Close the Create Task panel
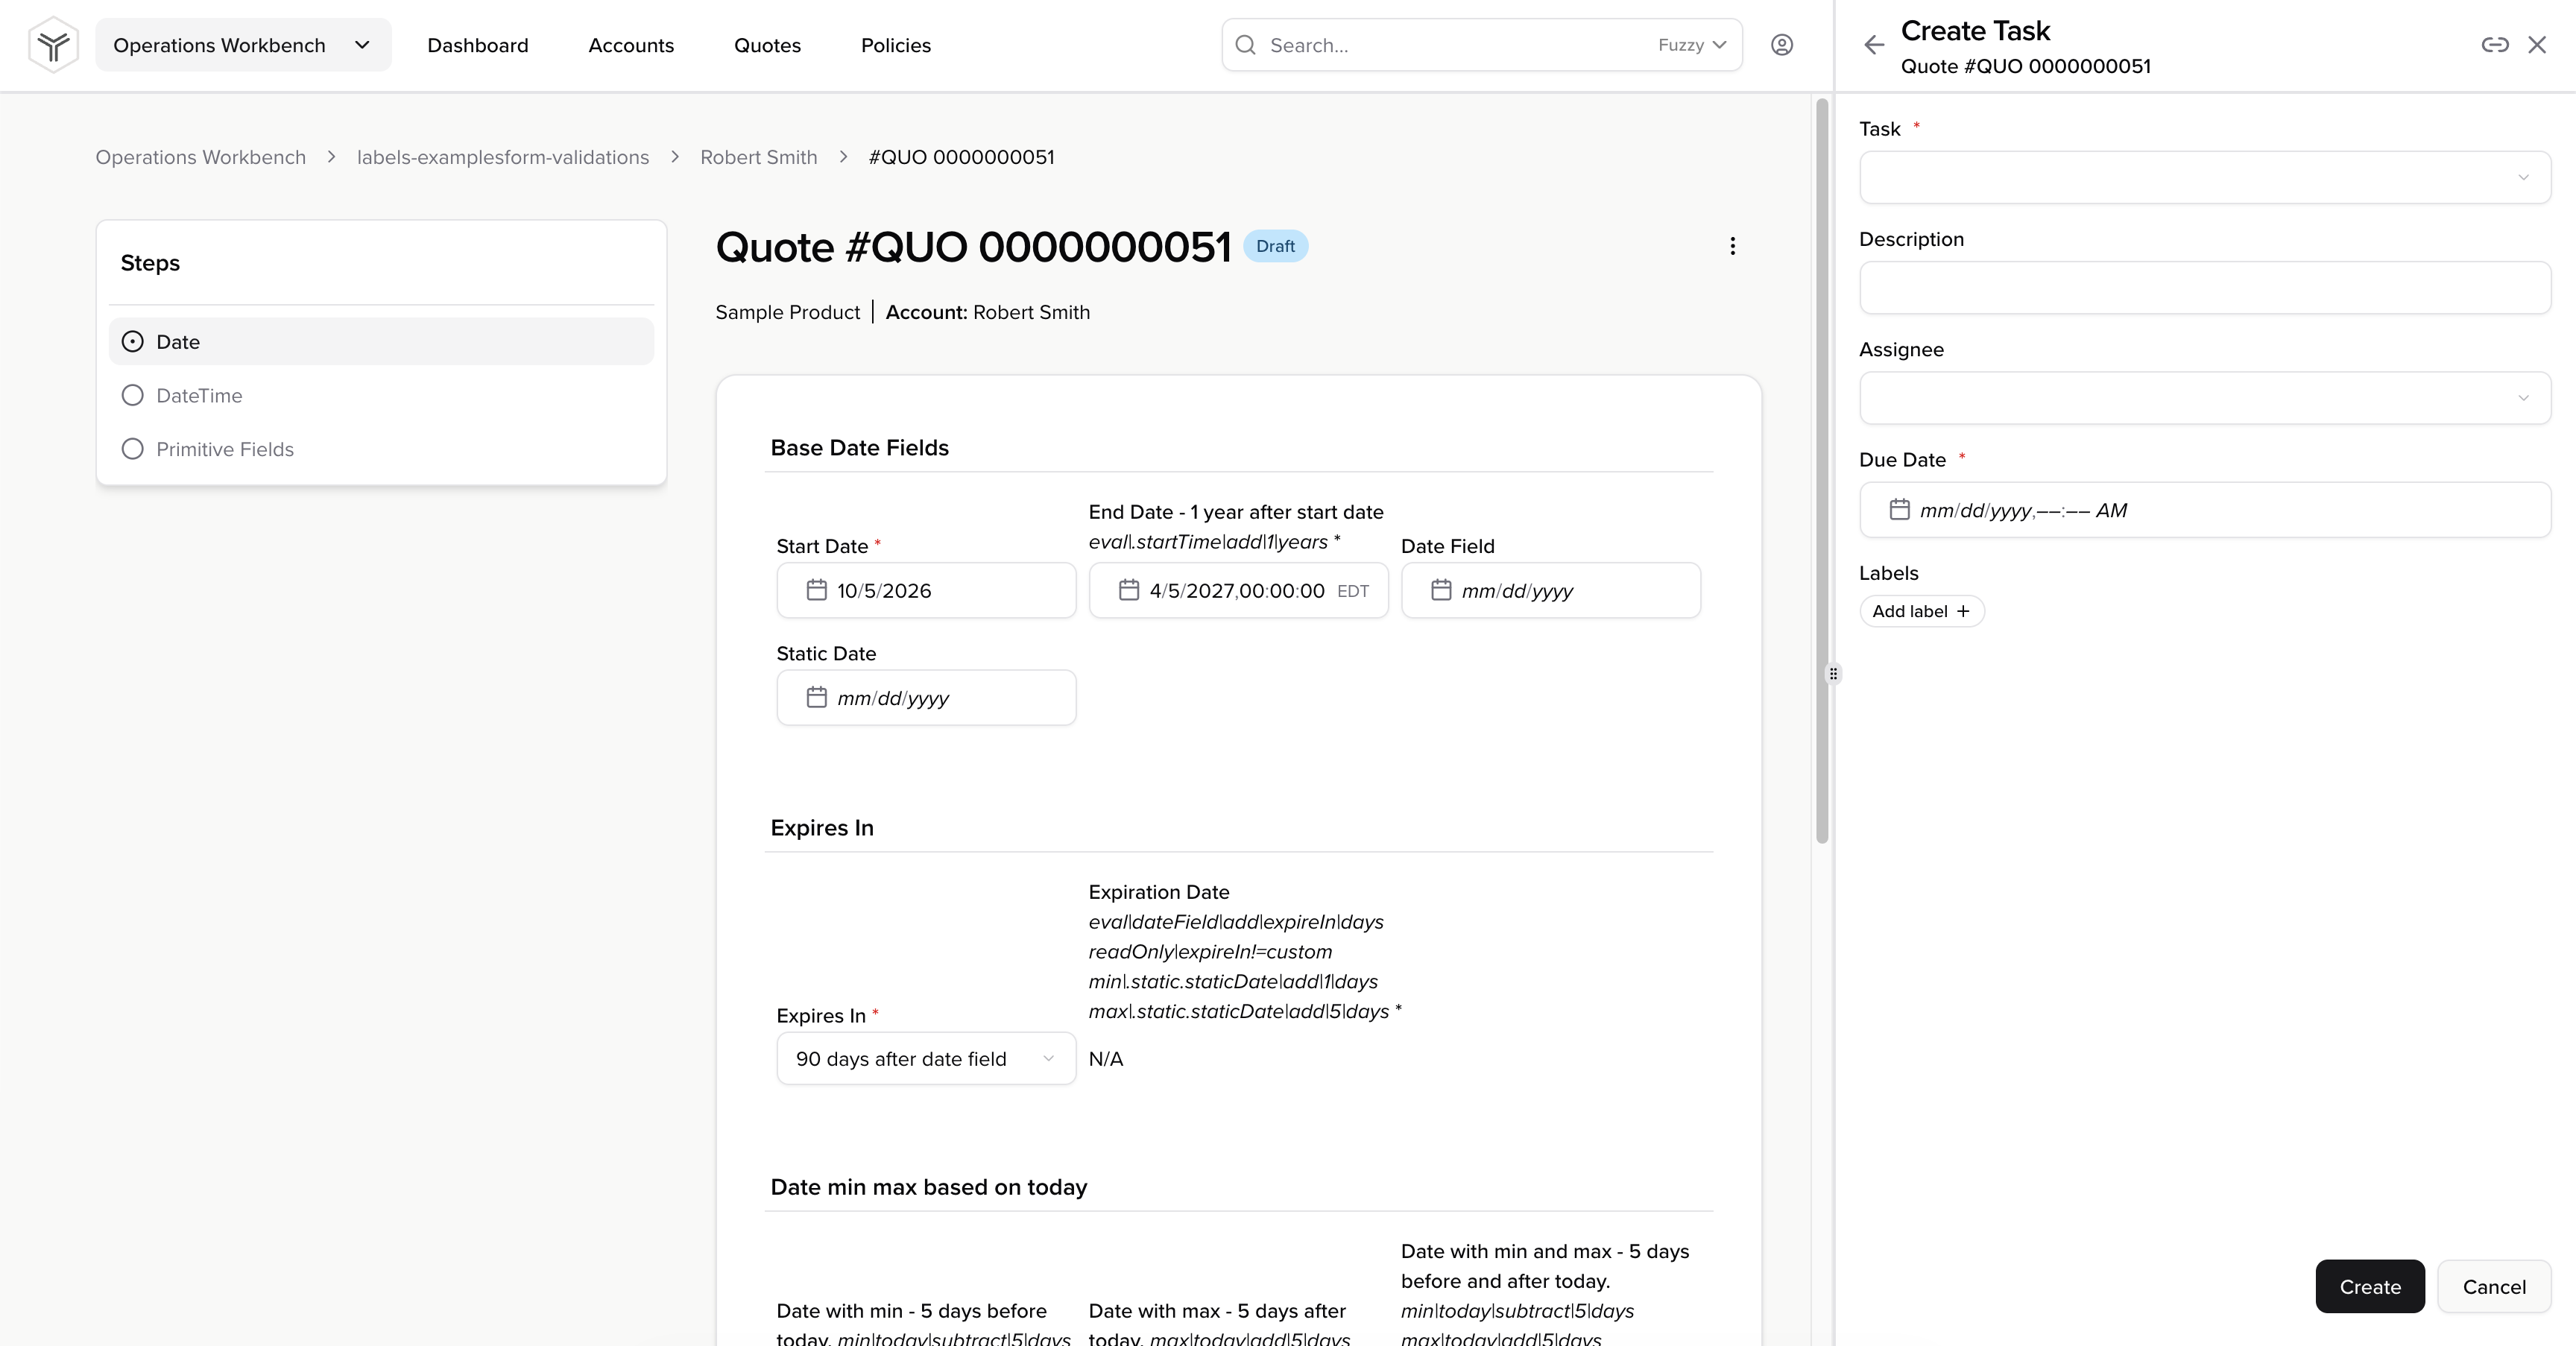This screenshot has width=2576, height=1346. pyautogui.click(x=2537, y=45)
